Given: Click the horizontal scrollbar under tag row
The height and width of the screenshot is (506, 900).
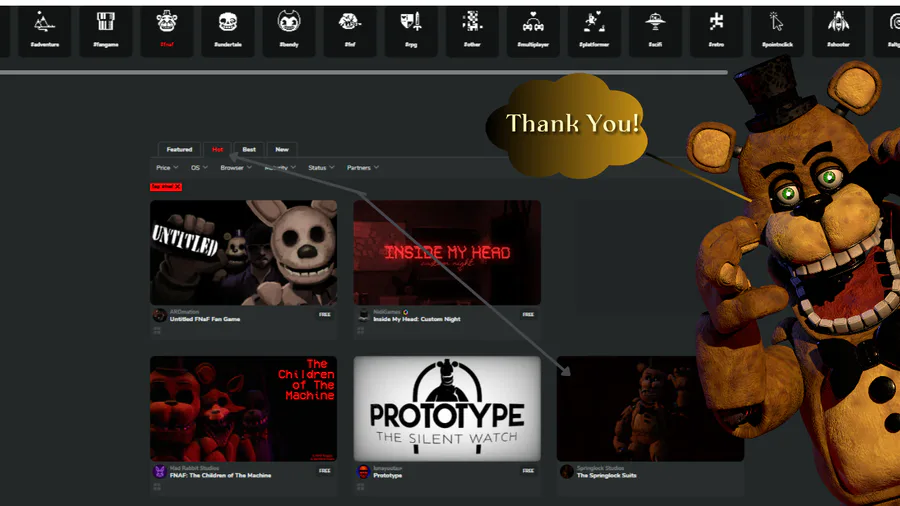Looking at the screenshot, I should pos(364,73).
